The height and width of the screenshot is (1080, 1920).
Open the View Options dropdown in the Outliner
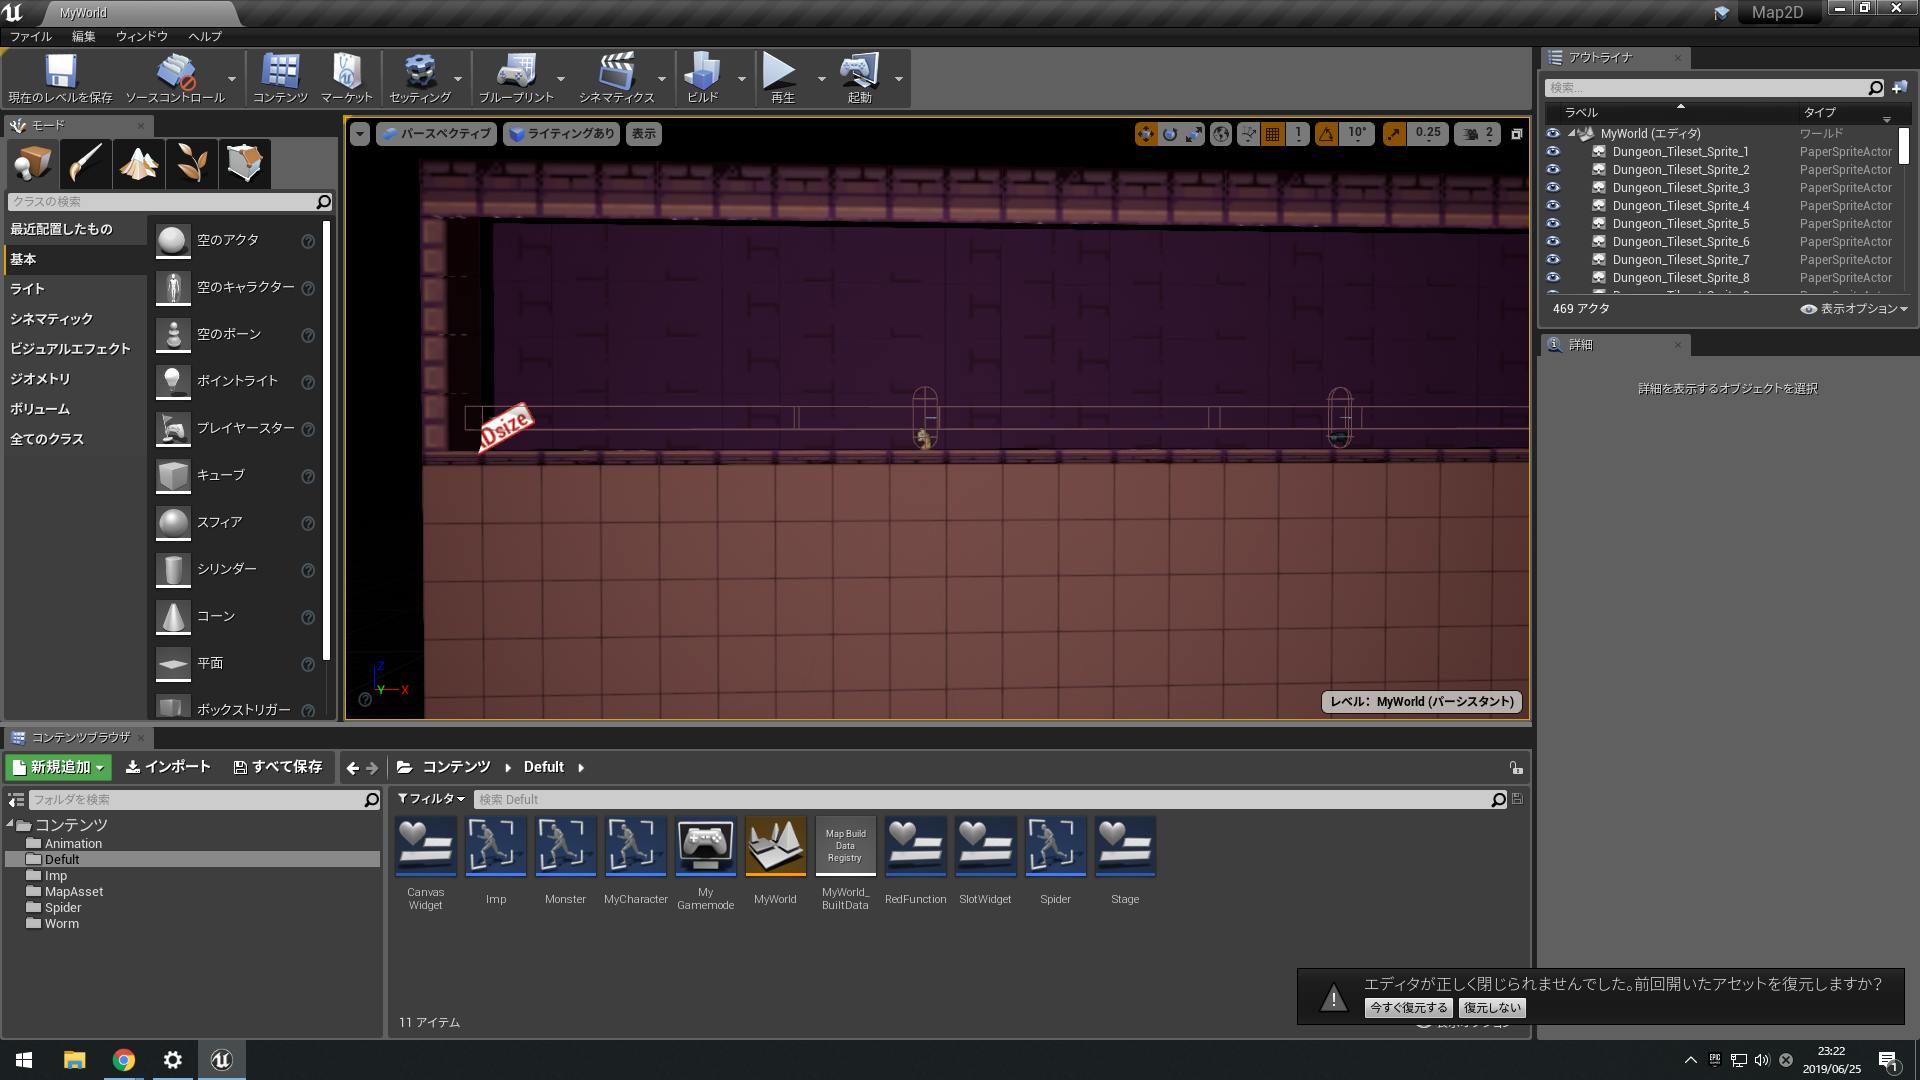1855,309
